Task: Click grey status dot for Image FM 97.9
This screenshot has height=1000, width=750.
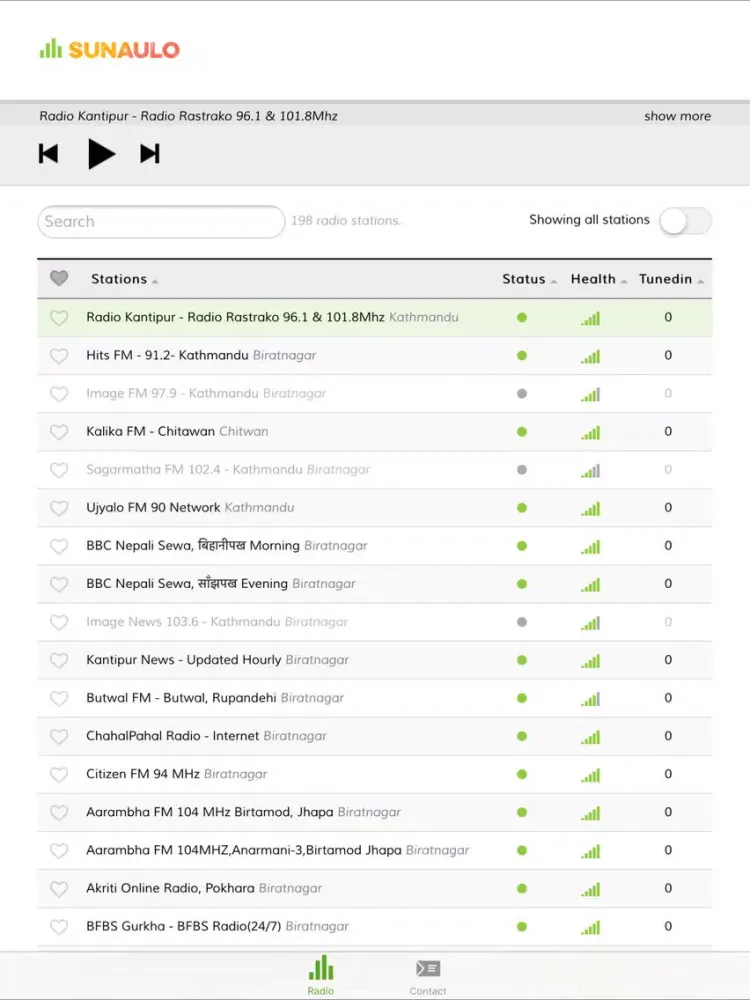Action: pyautogui.click(x=522, y=393)
